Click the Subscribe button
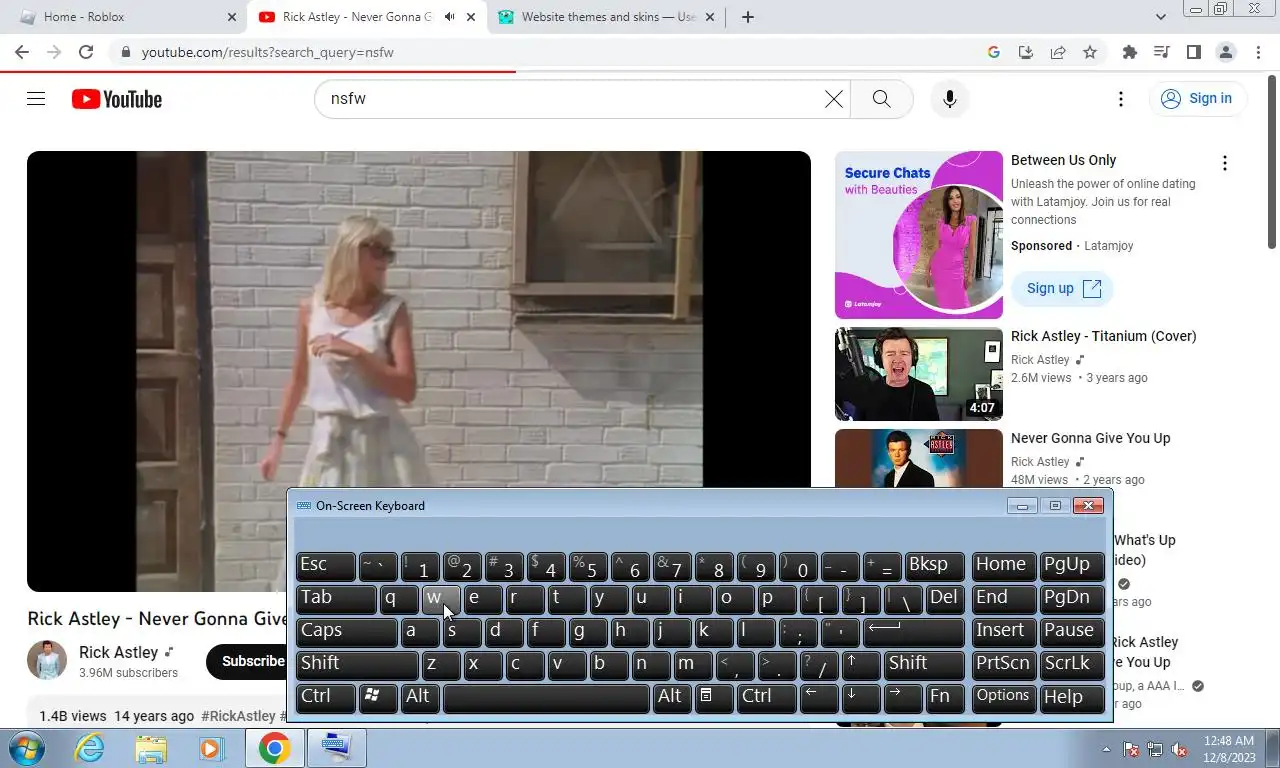Screen dimensions: 1280x768 tap(250, 661)
